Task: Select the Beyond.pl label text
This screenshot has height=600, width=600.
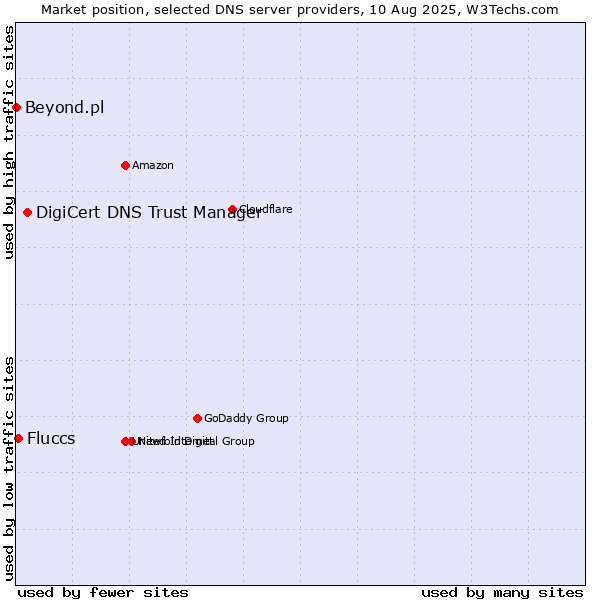Action: pos(65,108)
